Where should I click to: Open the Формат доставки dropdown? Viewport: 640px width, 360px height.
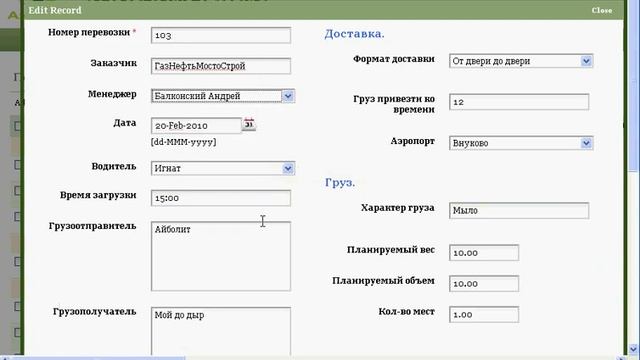[586, 61]
